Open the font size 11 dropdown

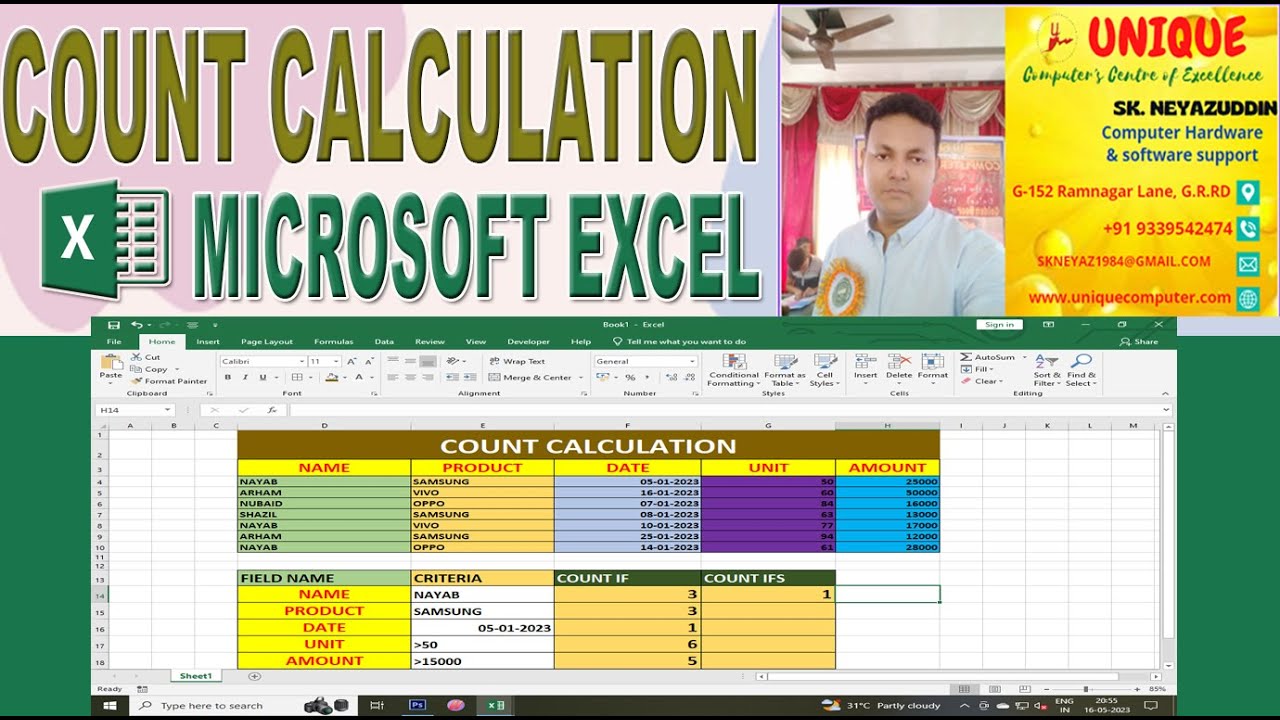point(337,361)
